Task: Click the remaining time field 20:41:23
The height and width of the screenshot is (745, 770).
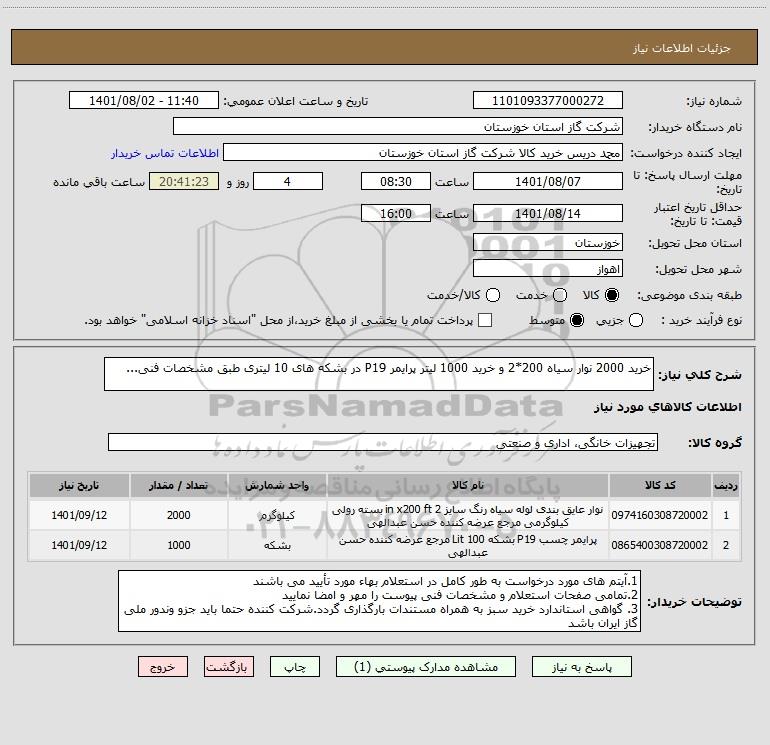Action: click(184, 181)
